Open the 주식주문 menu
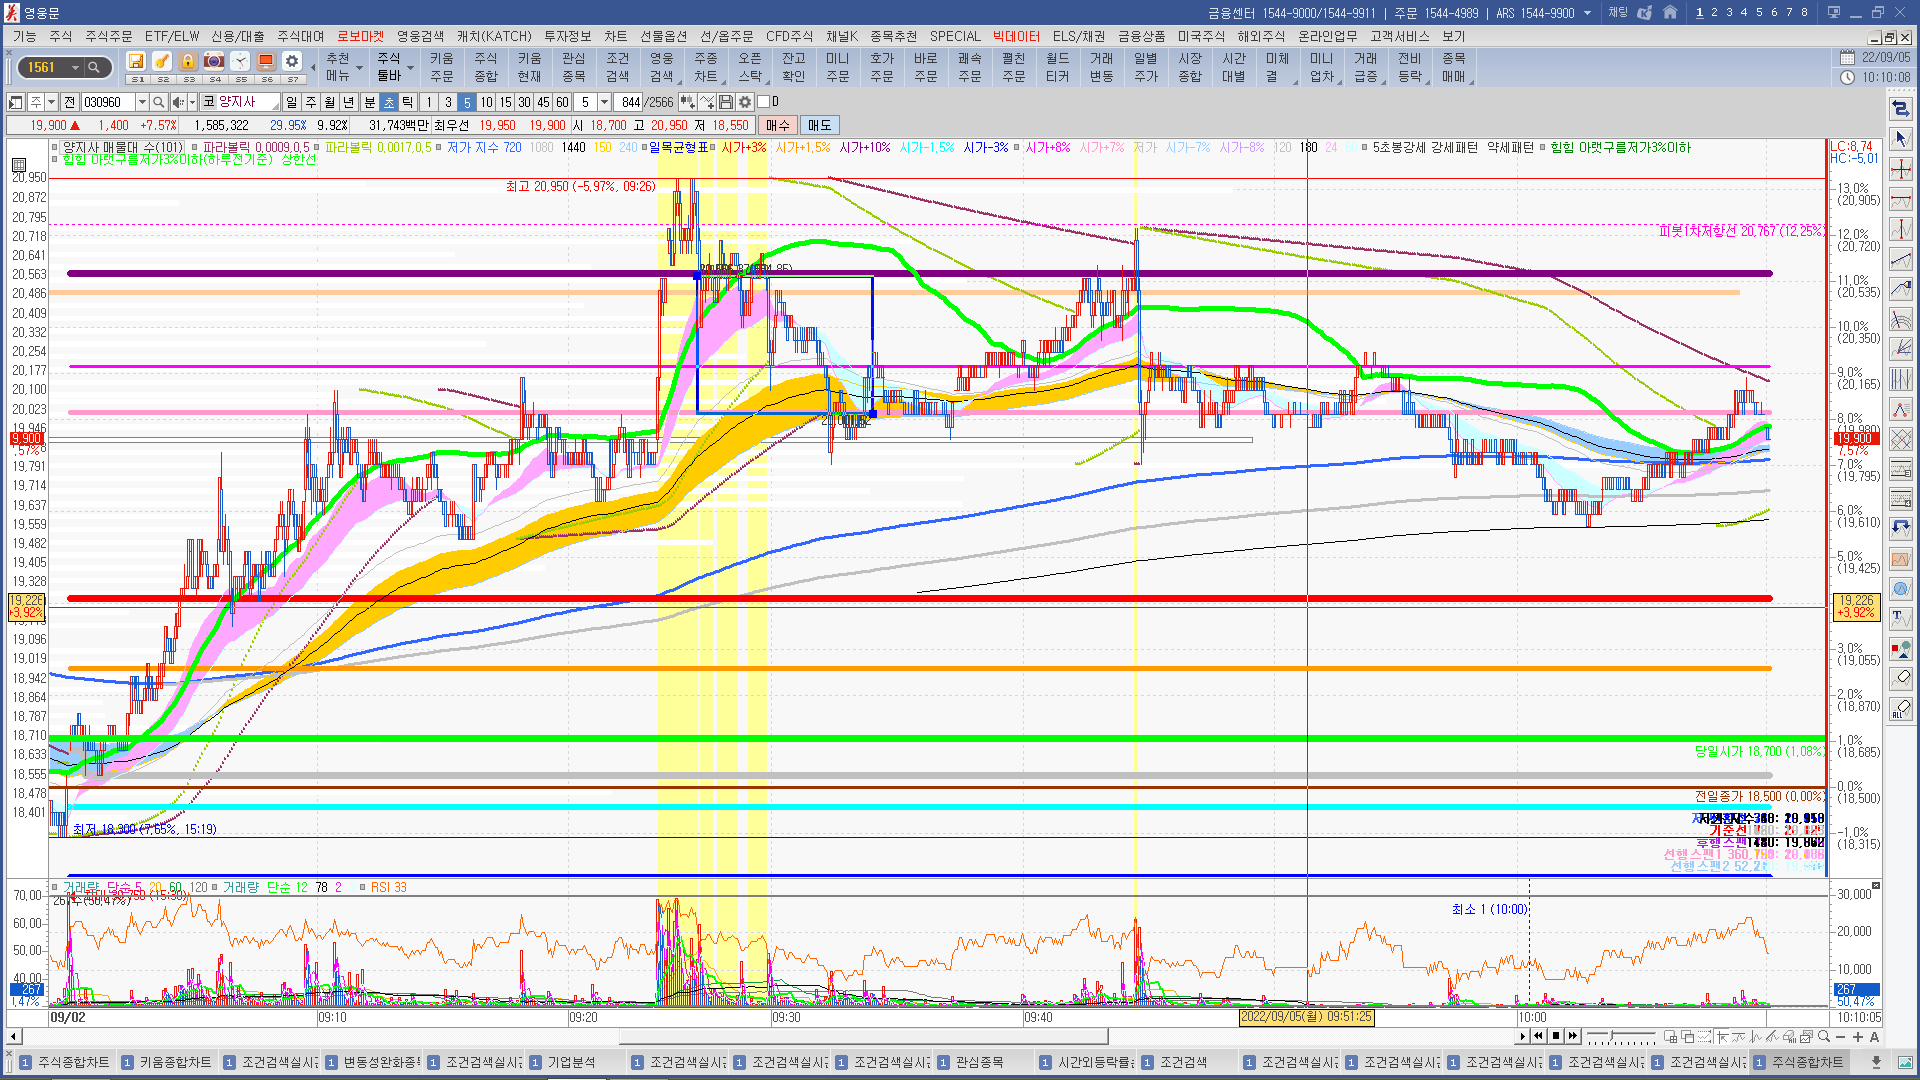 coord(108,36)
